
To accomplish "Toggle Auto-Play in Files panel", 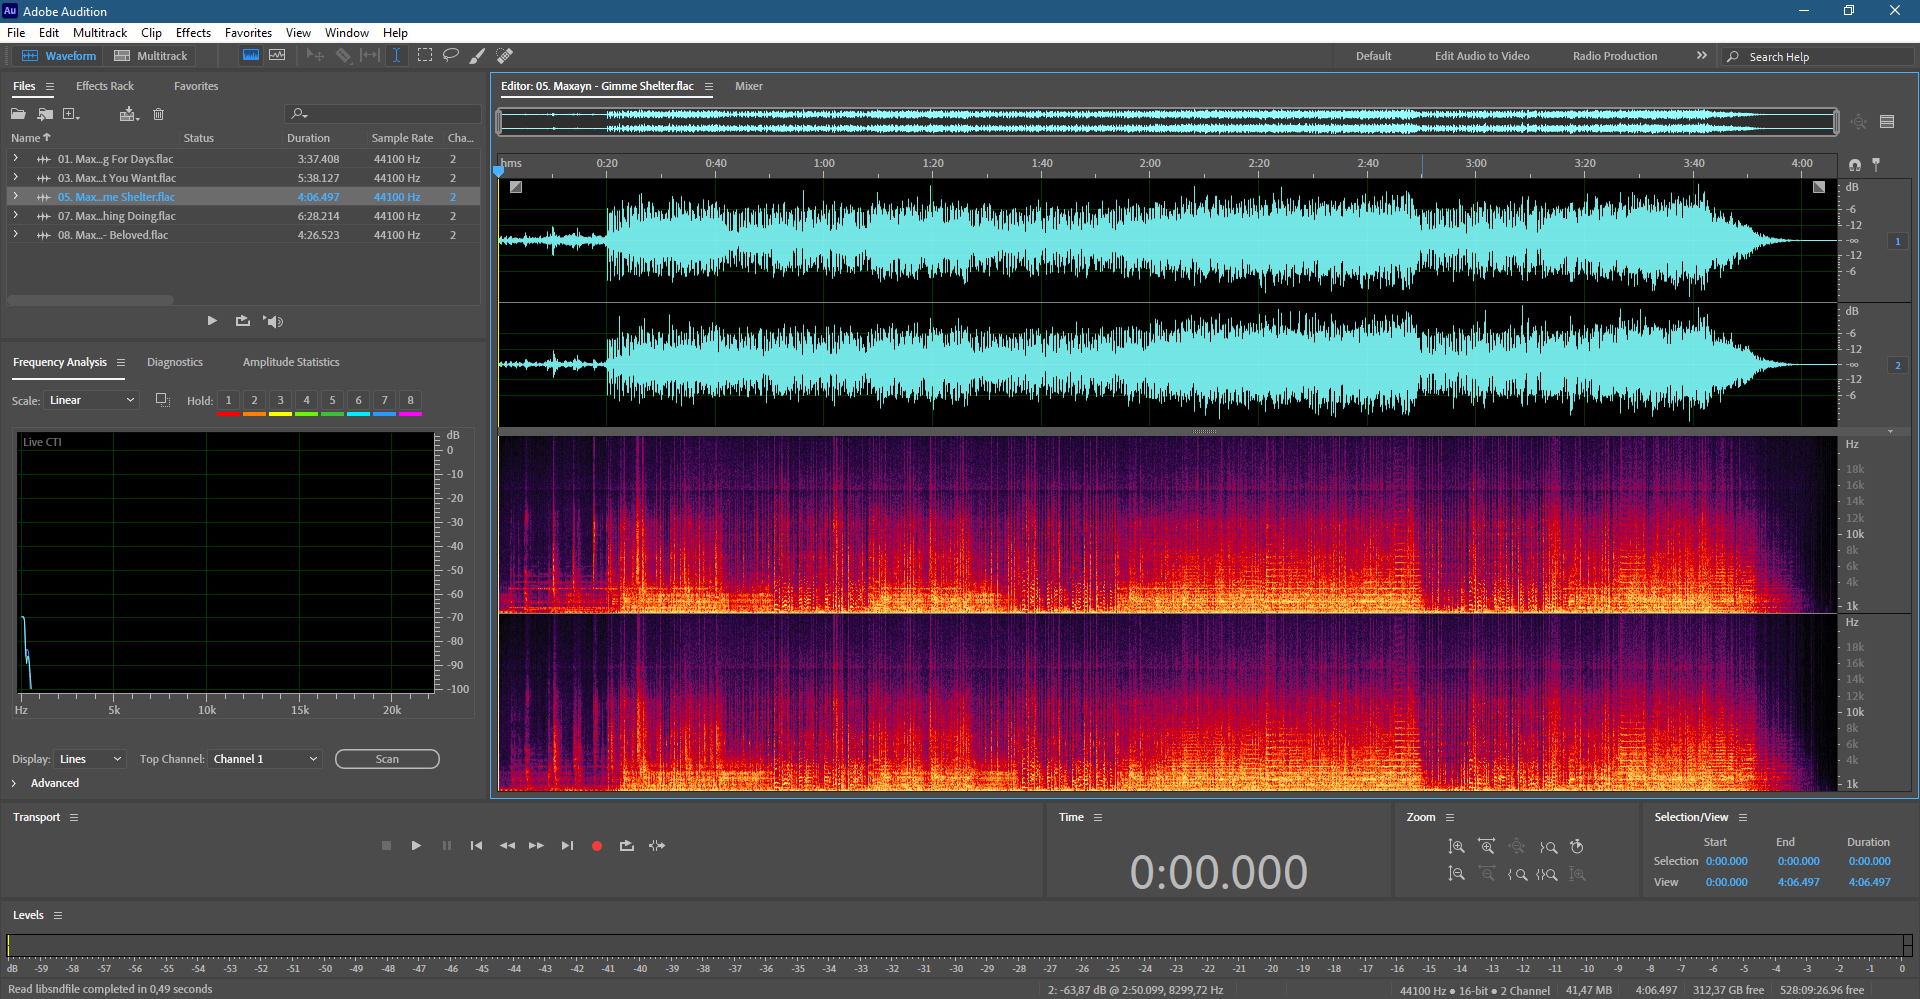I will 273,321.
